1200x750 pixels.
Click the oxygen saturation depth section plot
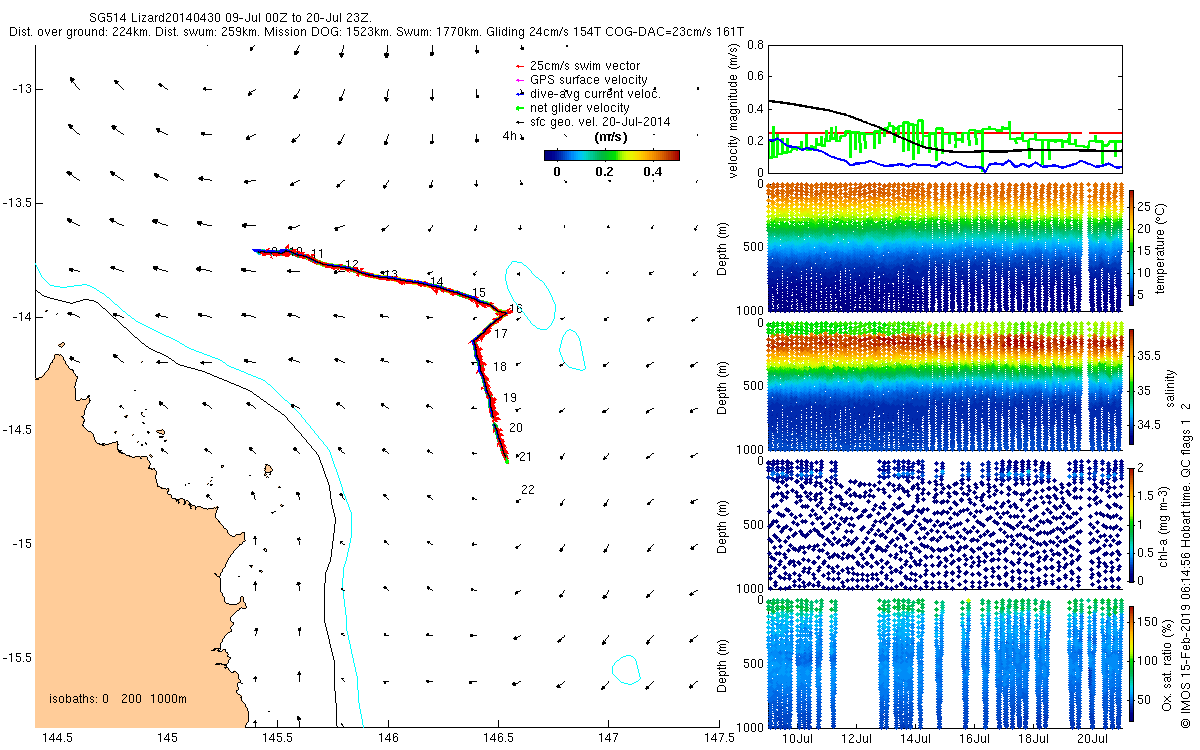click(x=944, y=662)
